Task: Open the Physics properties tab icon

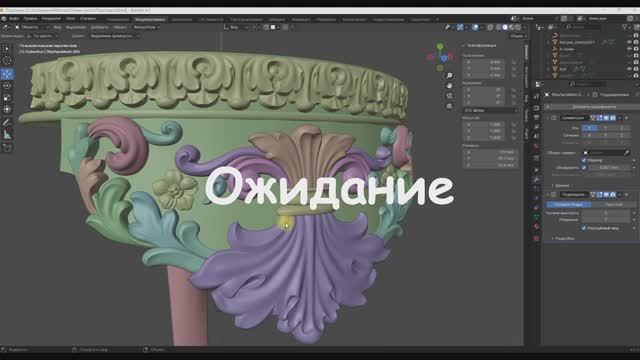Action: point(536,198)
